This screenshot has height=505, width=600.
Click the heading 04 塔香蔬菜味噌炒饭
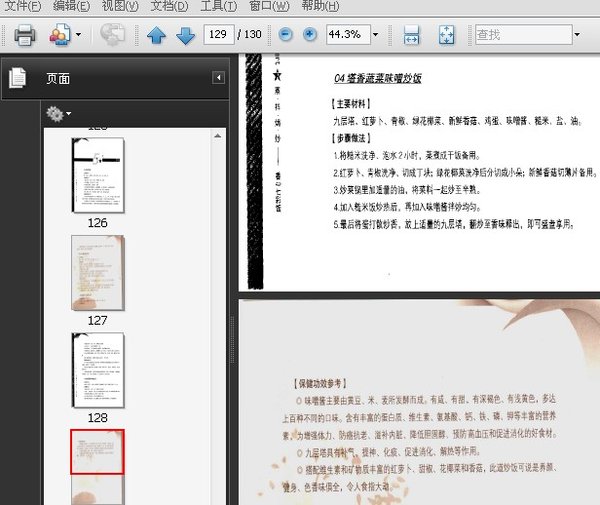tap(378, 78)
